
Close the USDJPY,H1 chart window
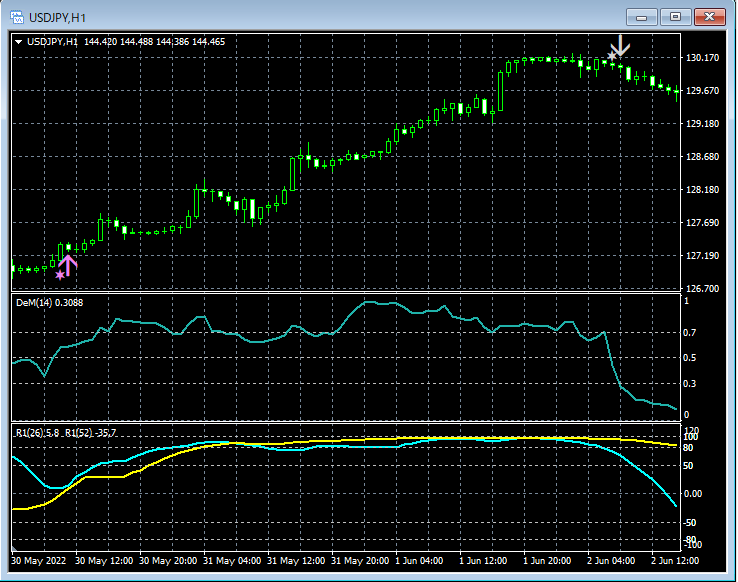coord(711,17)
